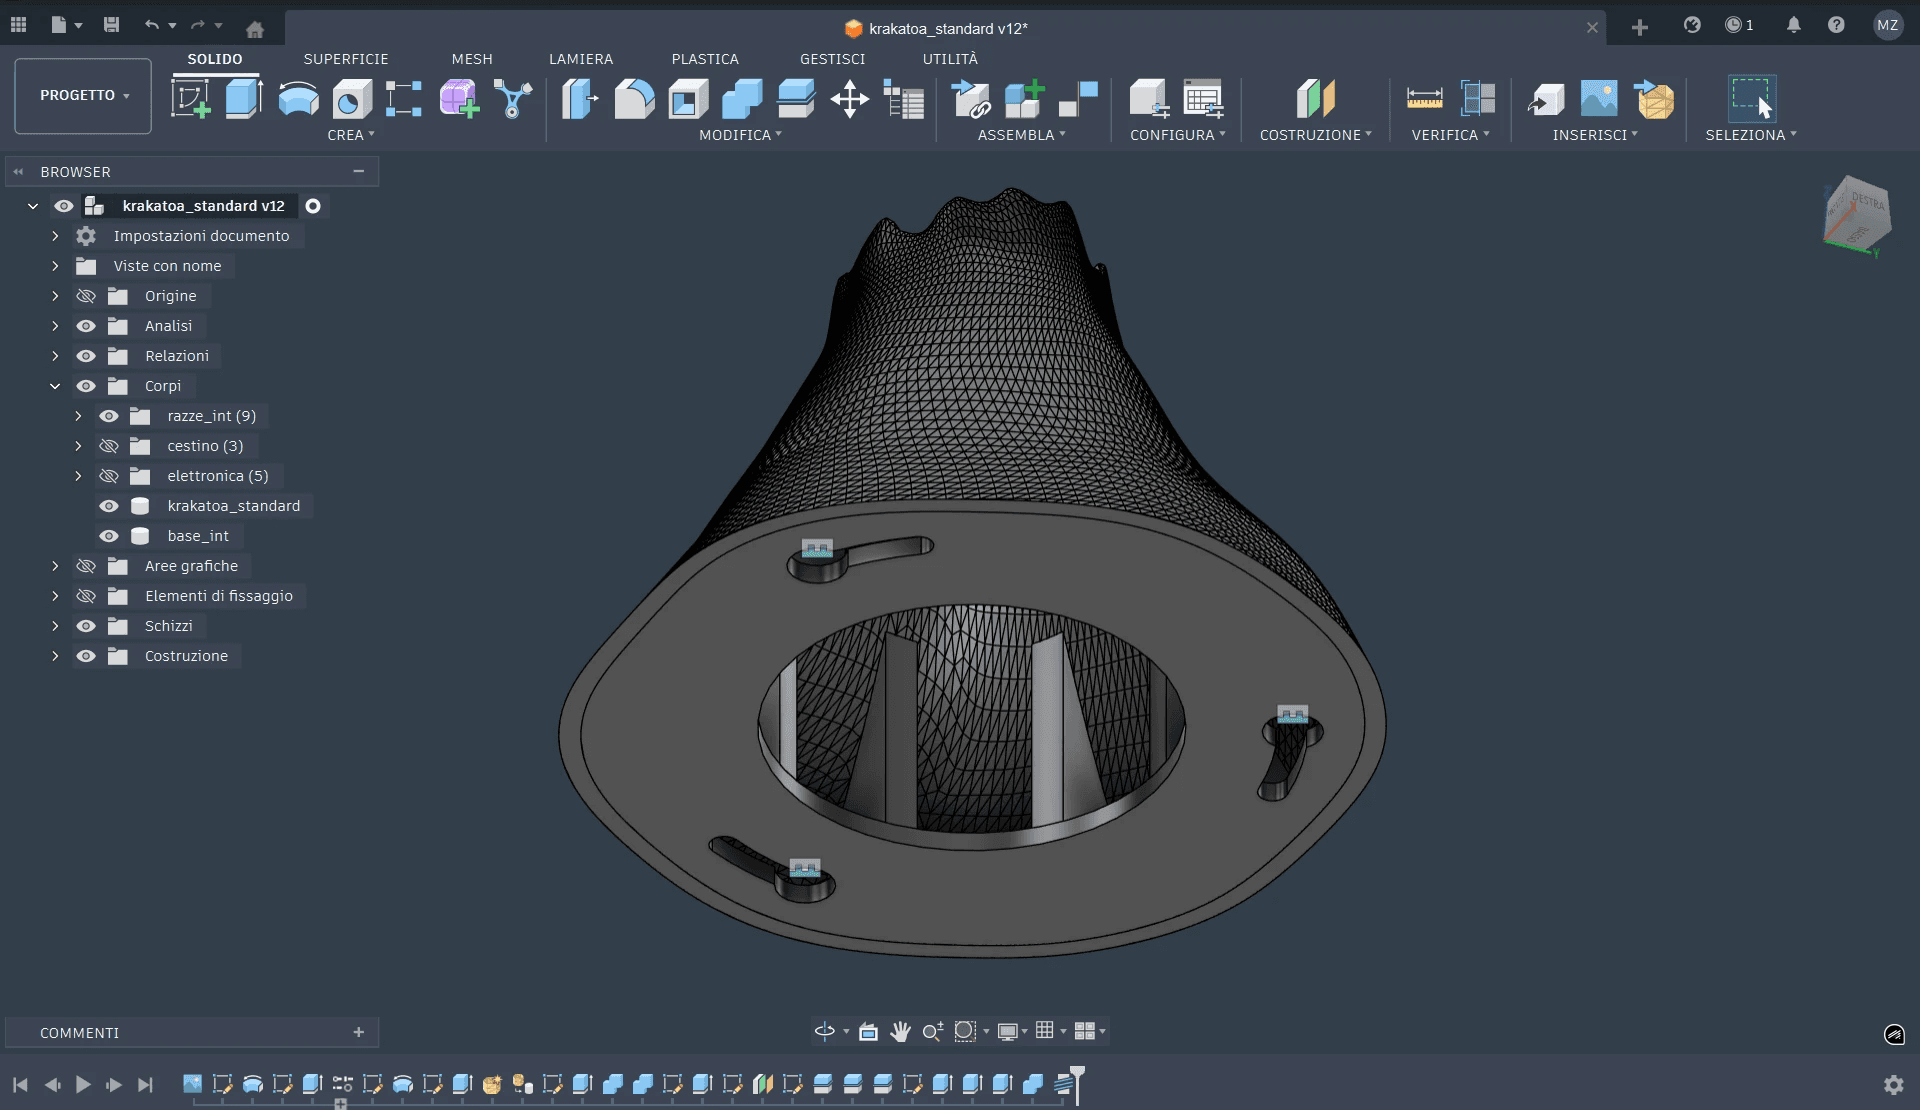Select the Create Sketch tool
The height and width of the screenshot is (1110, 1920).
point(190,99)
